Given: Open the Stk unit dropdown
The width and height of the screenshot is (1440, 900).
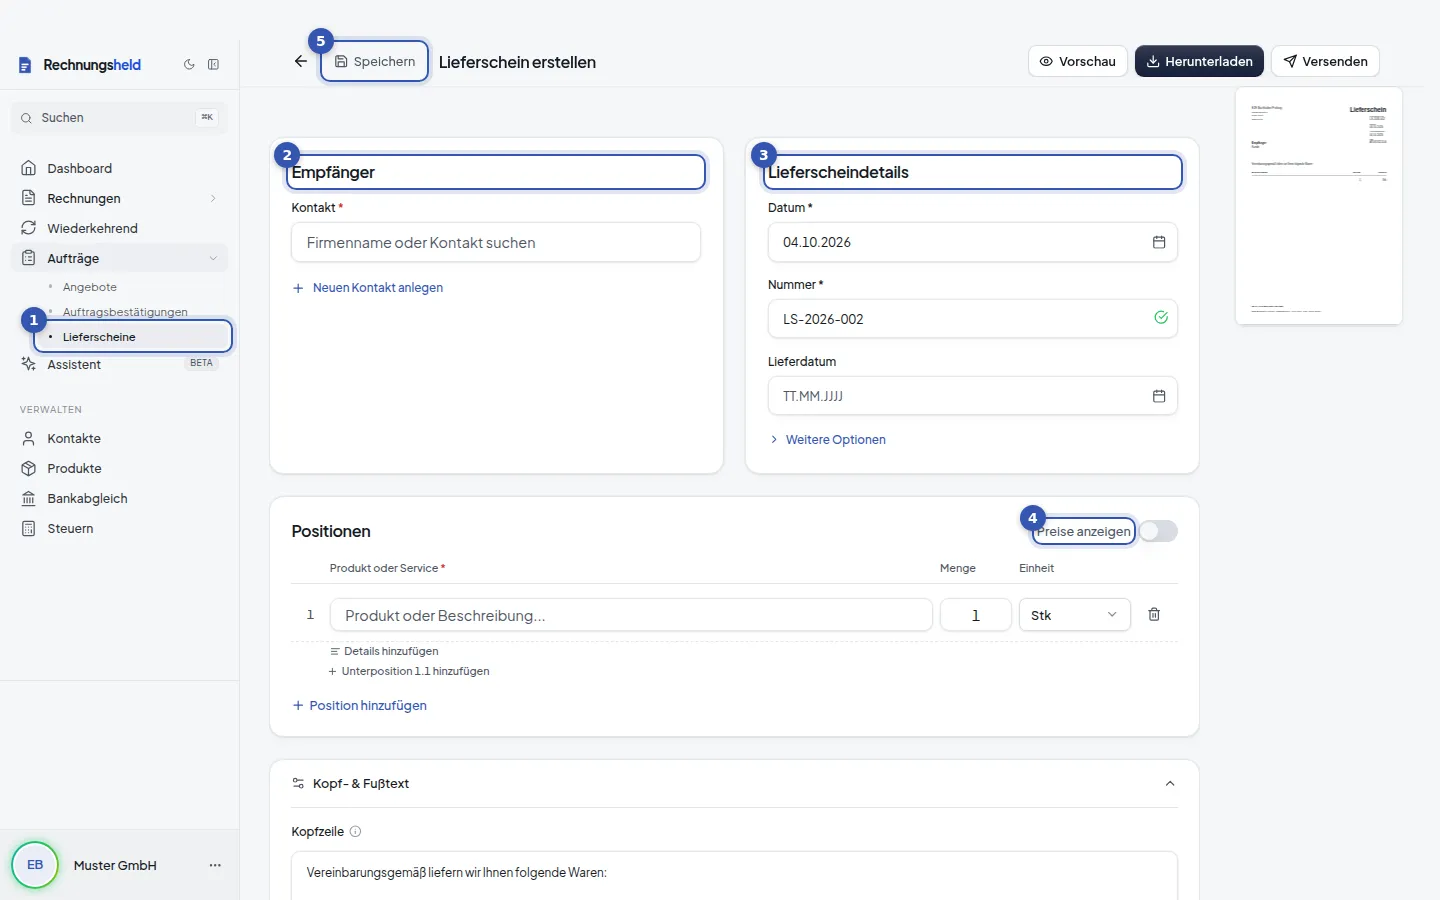Looking at the screenshot, I should [1074, 615].
